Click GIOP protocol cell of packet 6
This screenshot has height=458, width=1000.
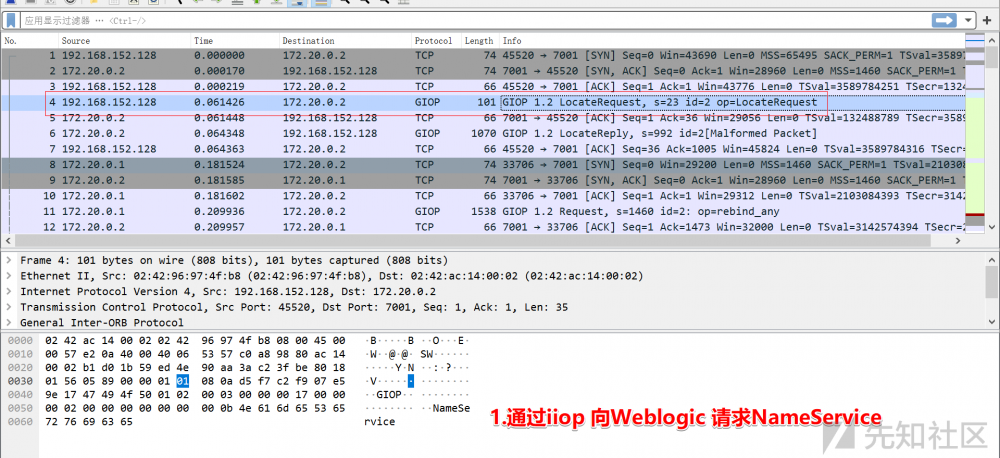point(427,133)
